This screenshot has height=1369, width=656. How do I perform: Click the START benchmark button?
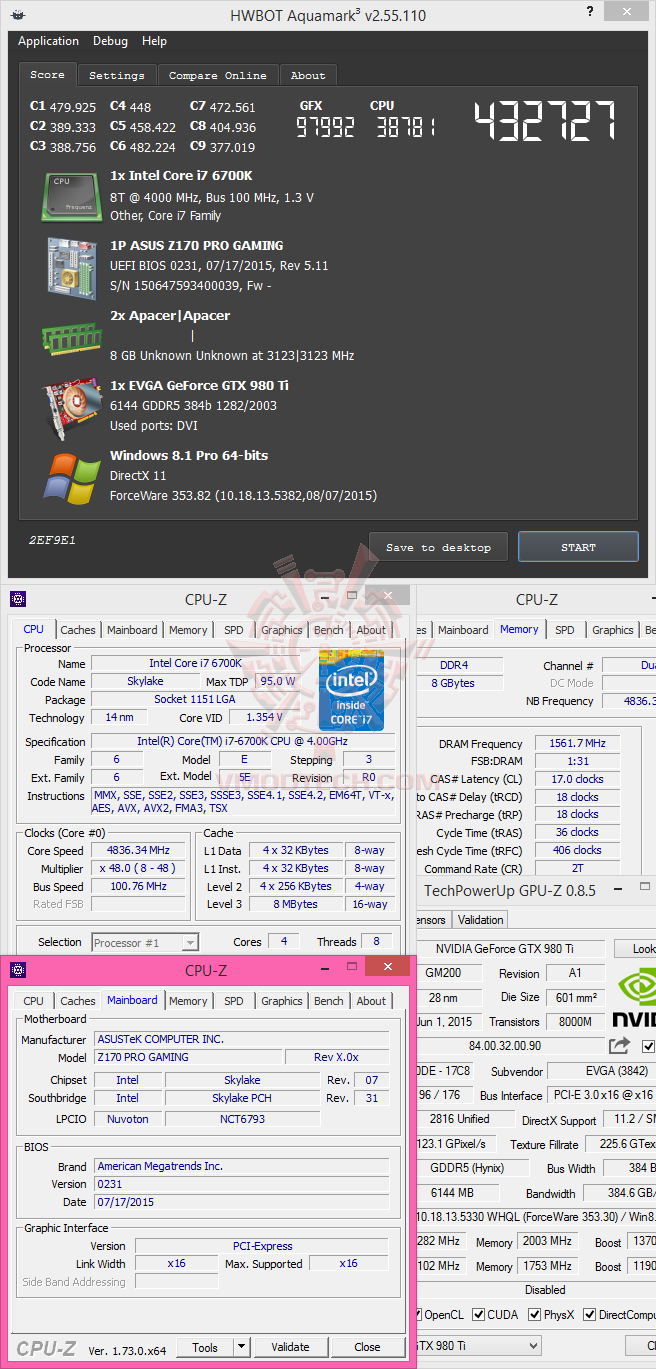(578, 547)
